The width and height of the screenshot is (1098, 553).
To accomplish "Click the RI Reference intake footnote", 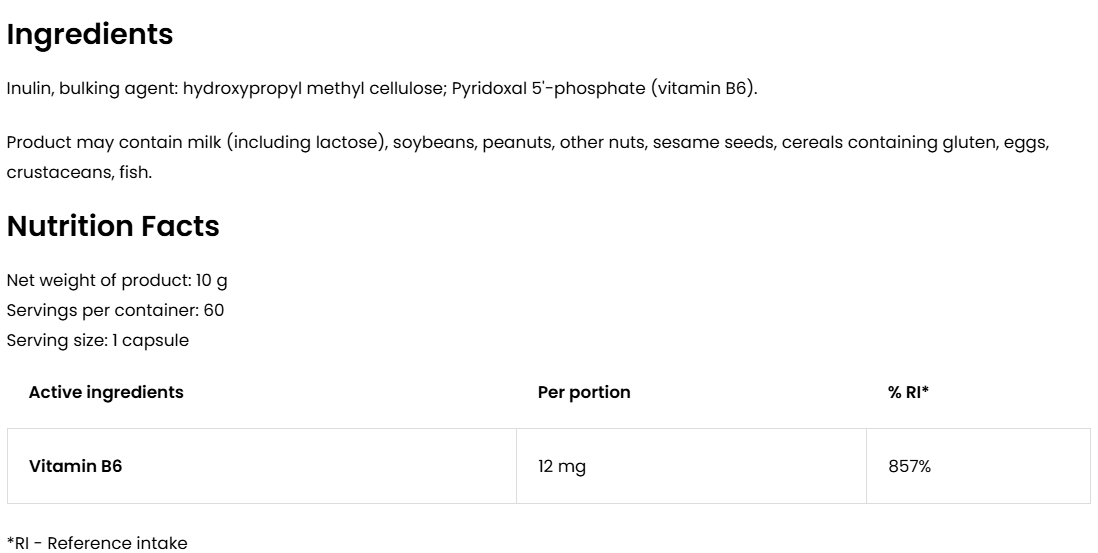I will pos(97,543).
